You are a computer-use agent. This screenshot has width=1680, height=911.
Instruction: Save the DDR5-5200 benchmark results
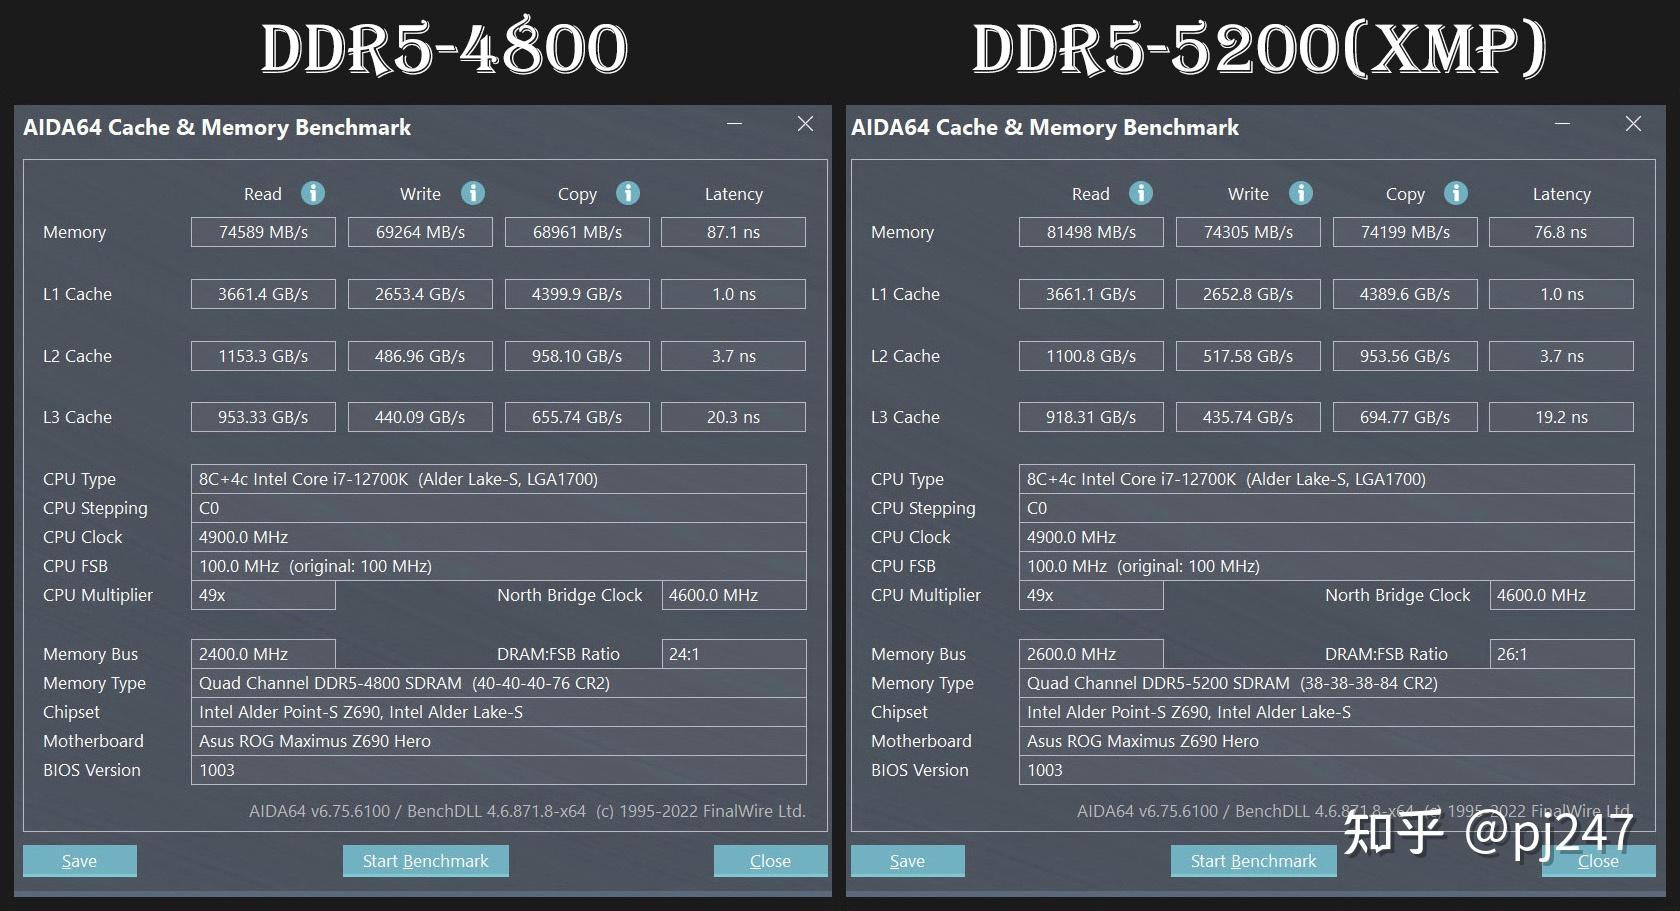click(907, 860)
